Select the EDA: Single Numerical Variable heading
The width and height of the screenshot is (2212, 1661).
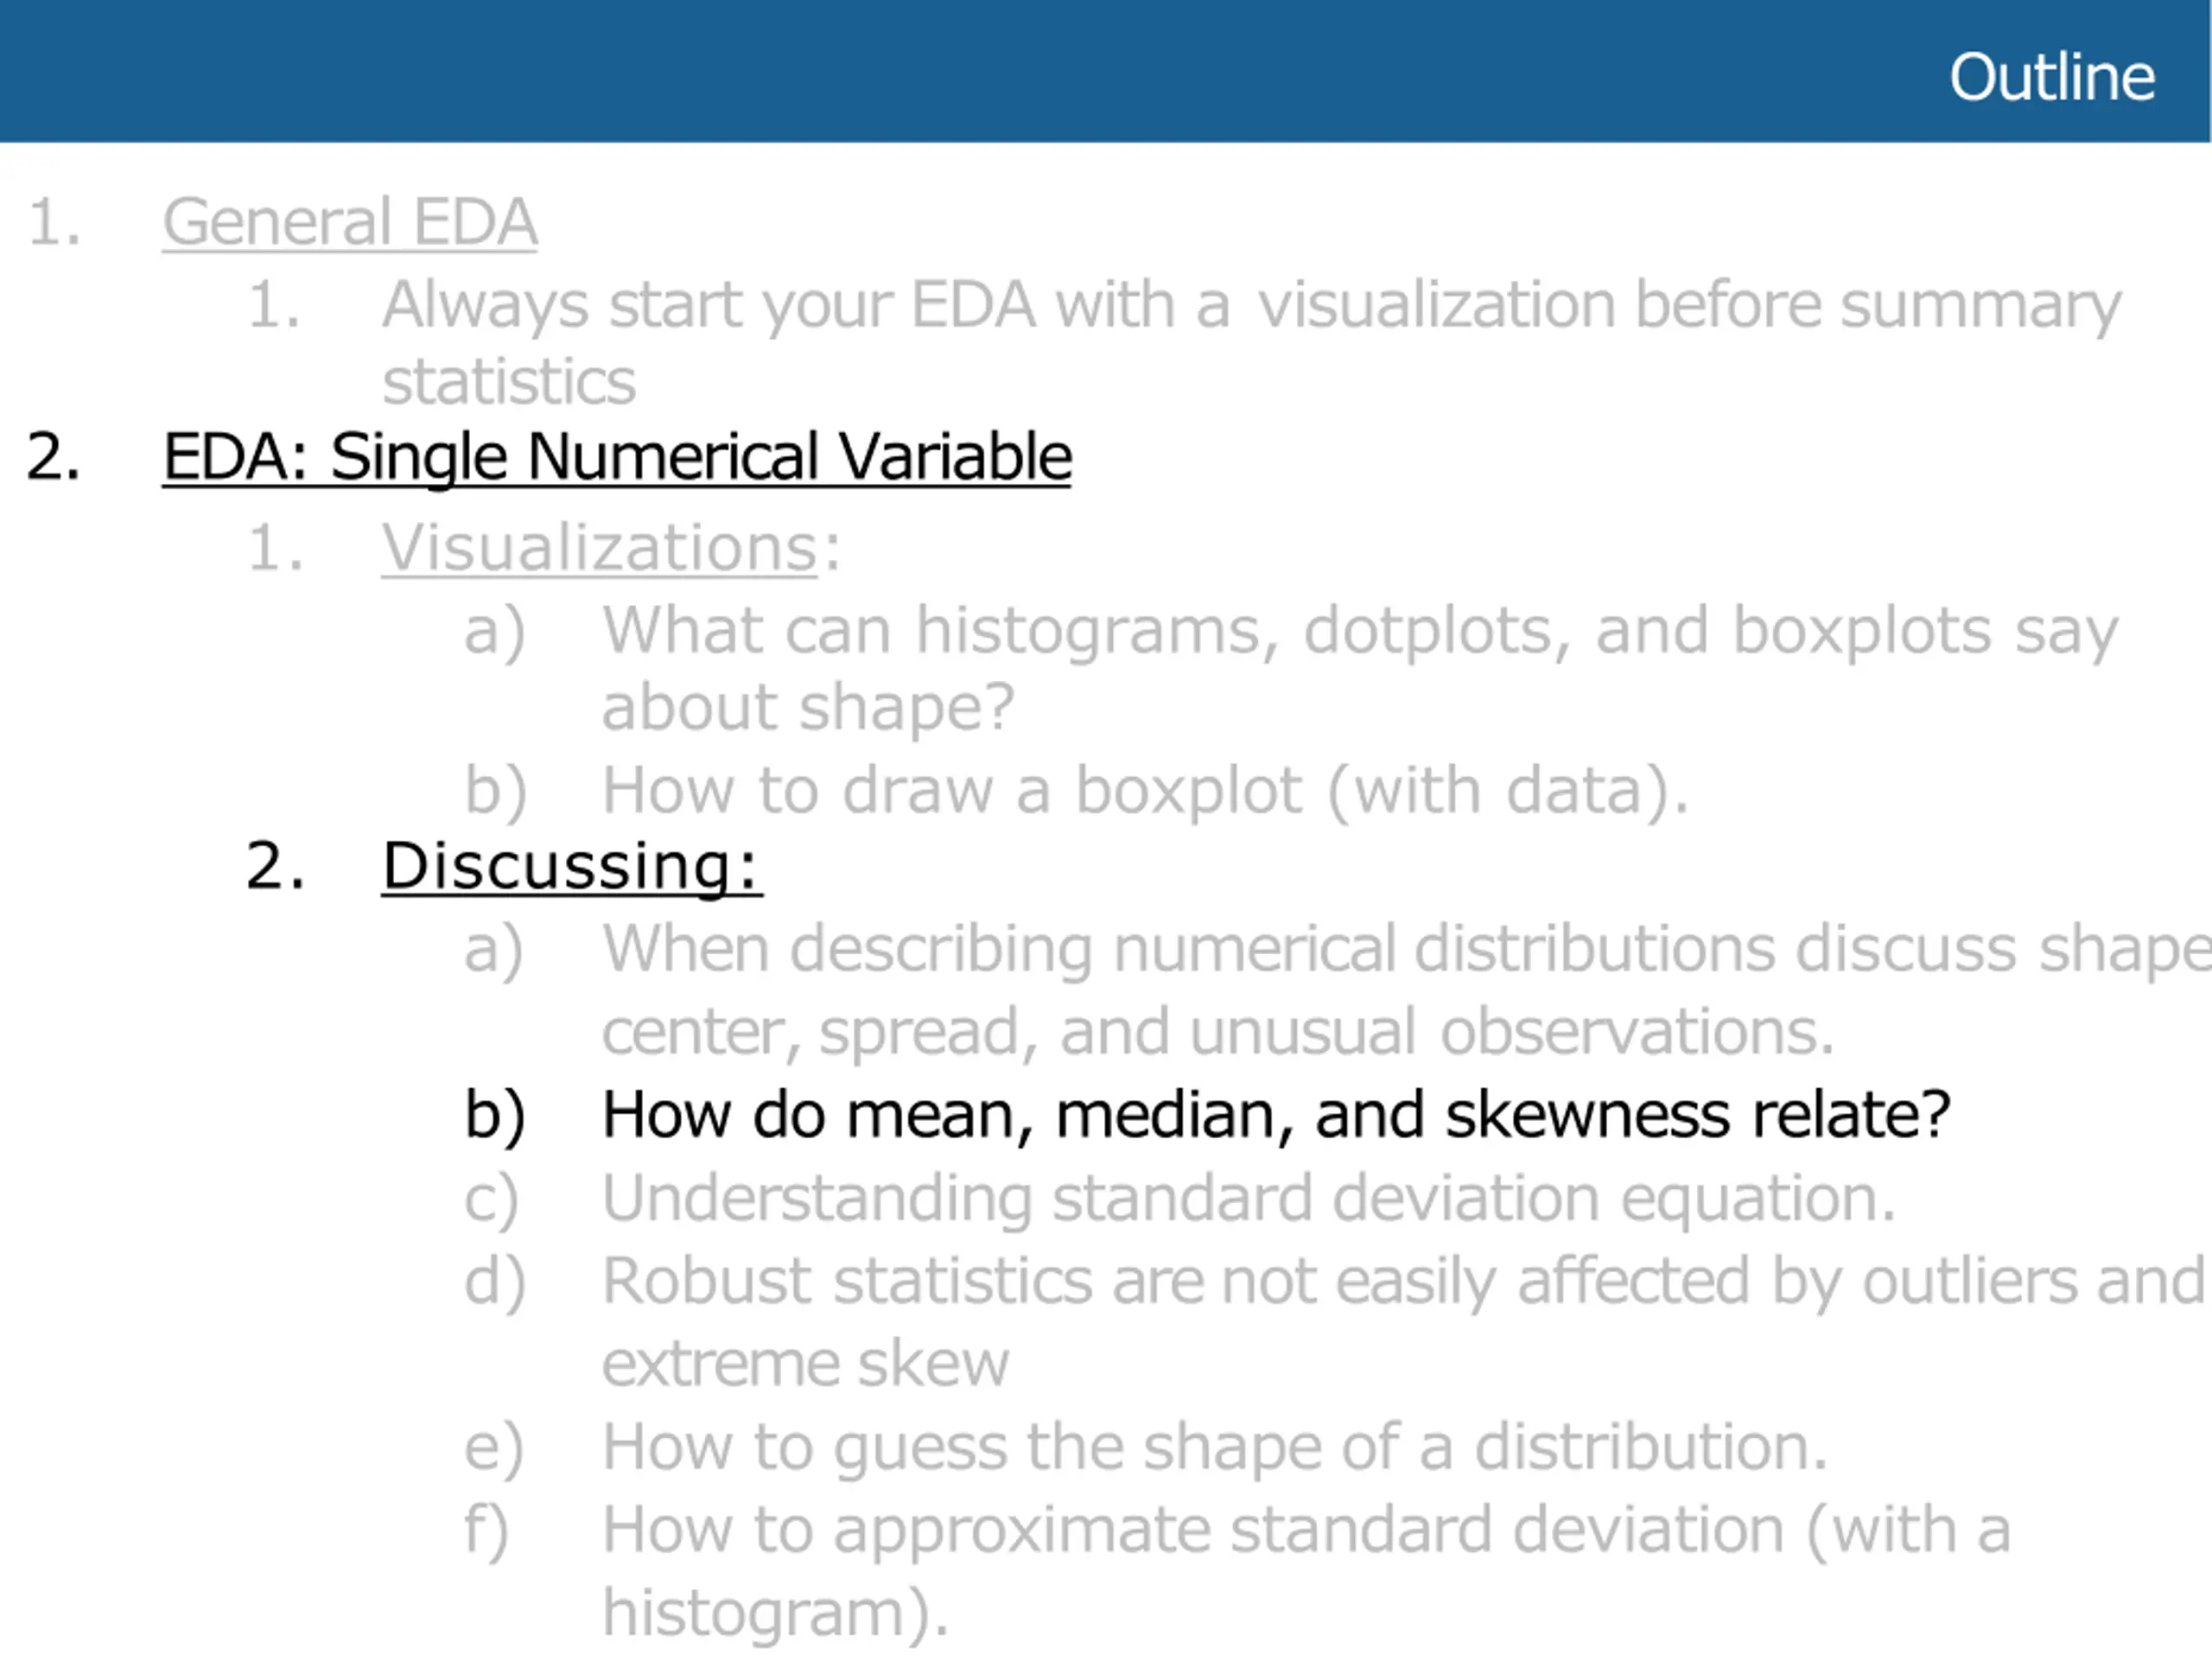point(617,457)
